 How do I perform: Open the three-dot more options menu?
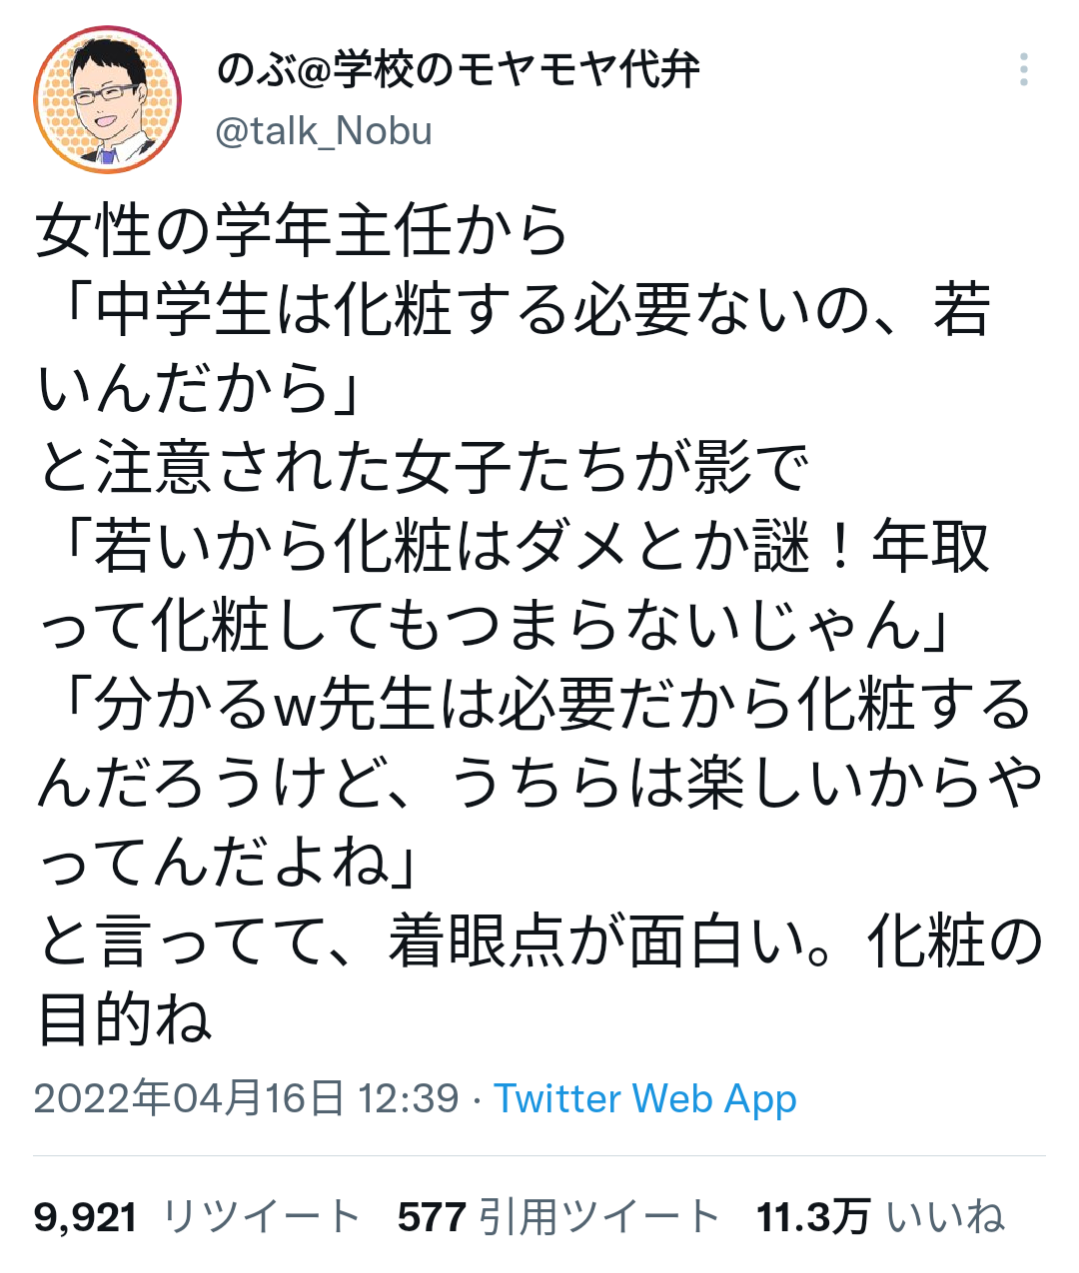[x=1023, y=70]
